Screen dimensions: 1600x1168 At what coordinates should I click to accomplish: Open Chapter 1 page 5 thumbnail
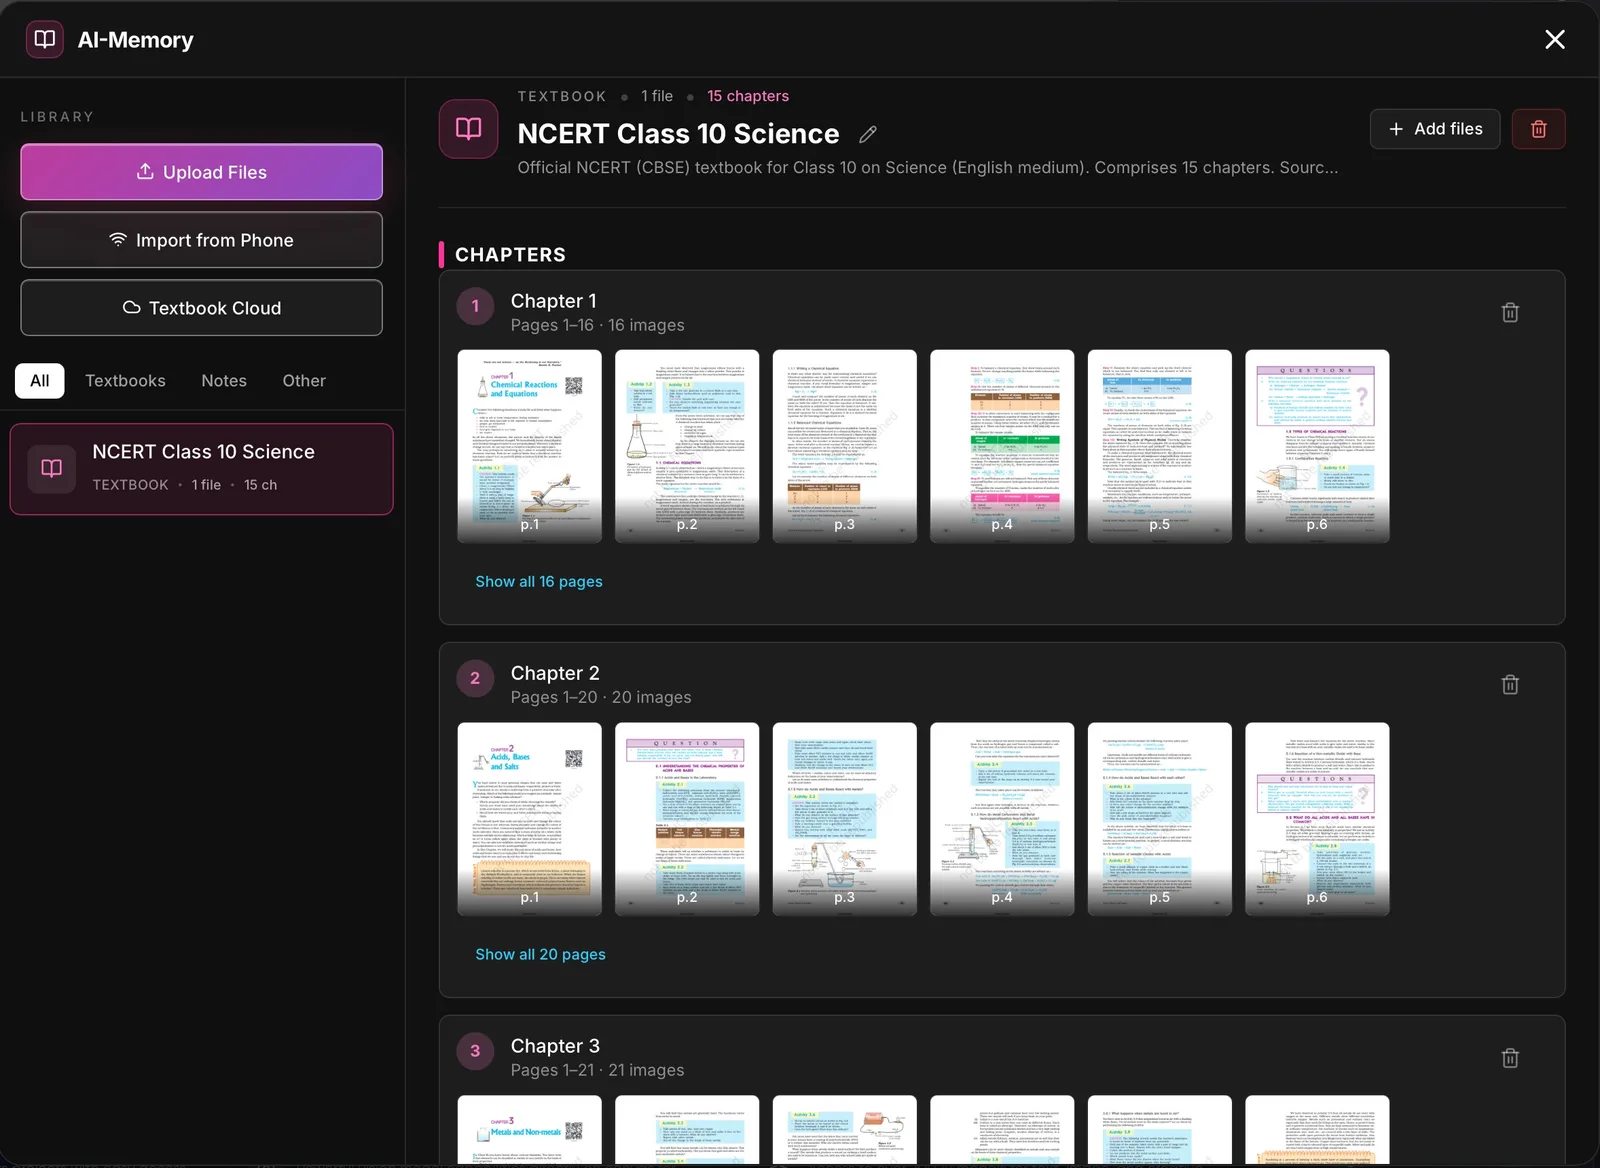click(x=1160, y=446)
